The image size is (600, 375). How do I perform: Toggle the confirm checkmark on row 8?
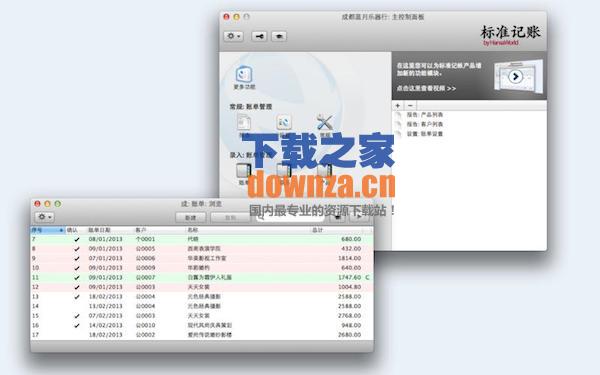tap(77, 249)
